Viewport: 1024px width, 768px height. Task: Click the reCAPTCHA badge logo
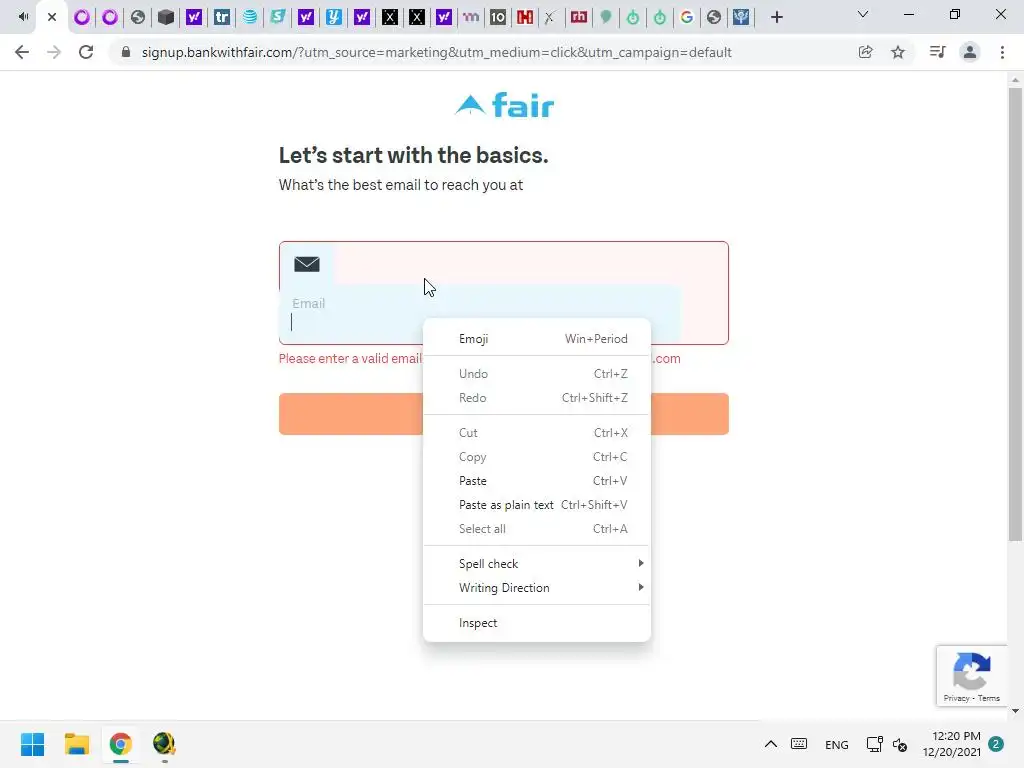pos(972,671)
